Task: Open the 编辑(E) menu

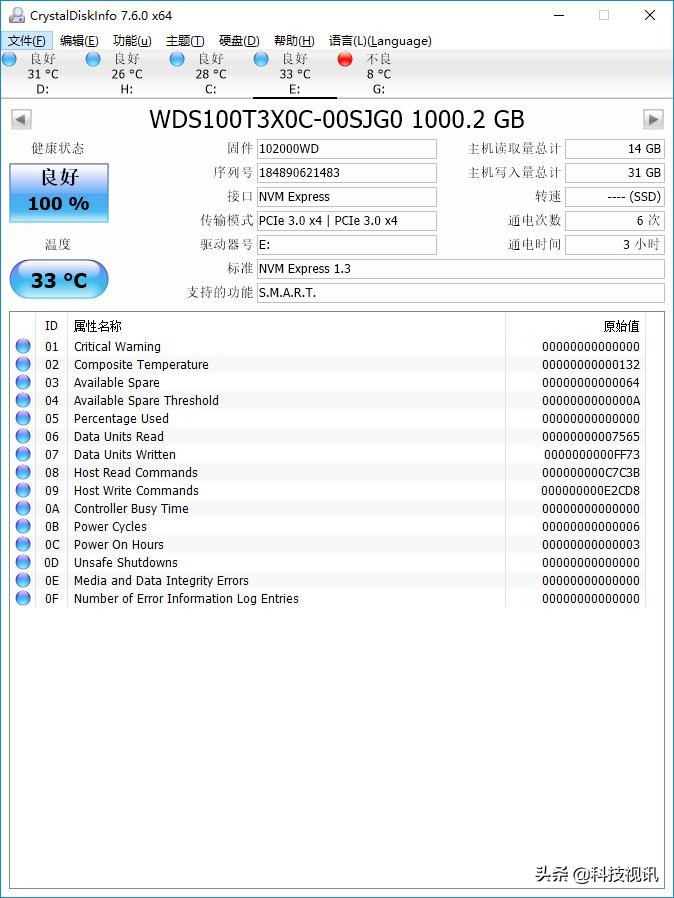Action: (79, 41)
